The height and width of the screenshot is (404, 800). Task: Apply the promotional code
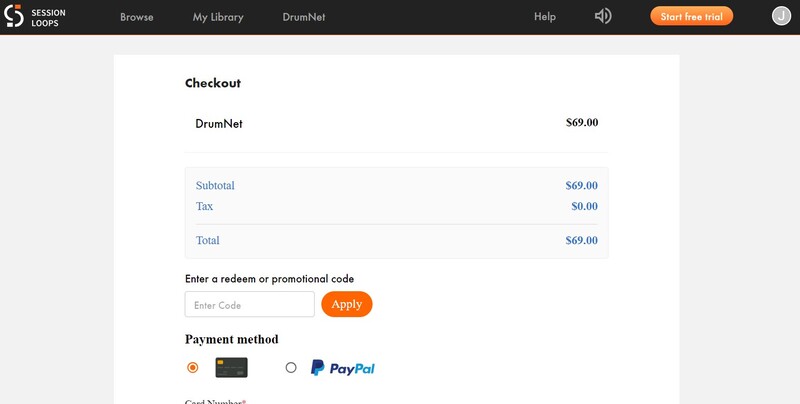coord(347,304)
